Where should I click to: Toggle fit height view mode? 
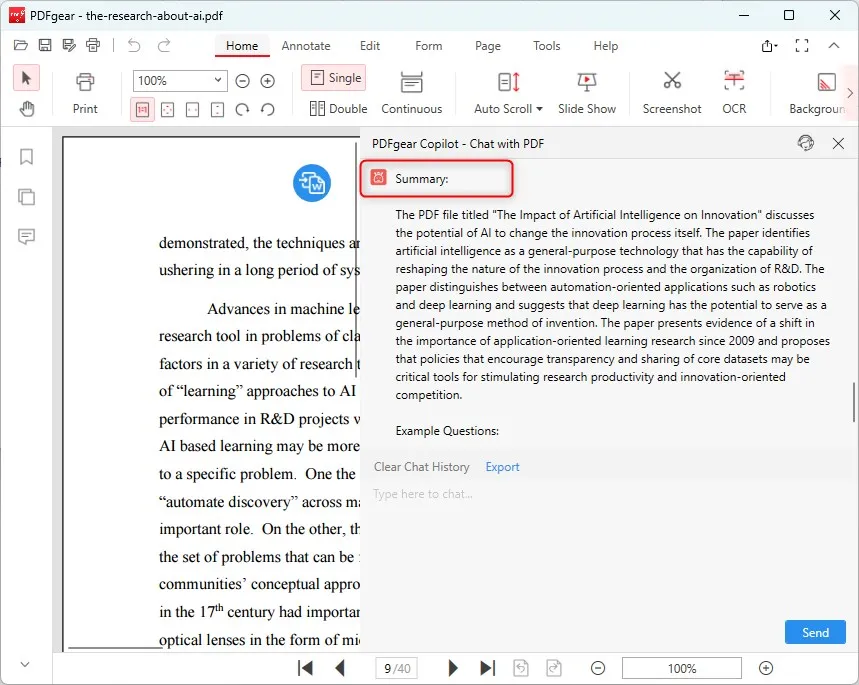(217, 110)
